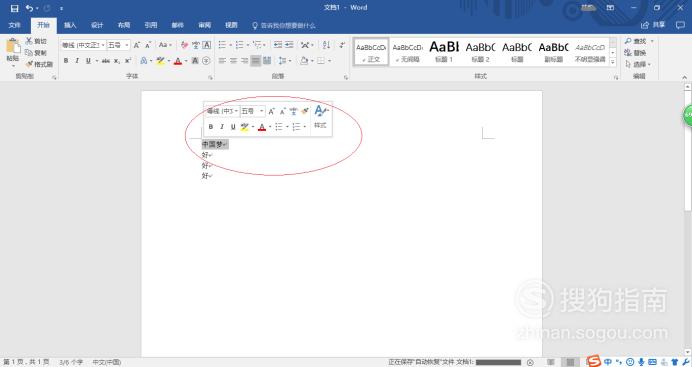Open the Change Case (Aa) dropdown
This screenshot has height=367, width=692.
[x=165, y=45]
